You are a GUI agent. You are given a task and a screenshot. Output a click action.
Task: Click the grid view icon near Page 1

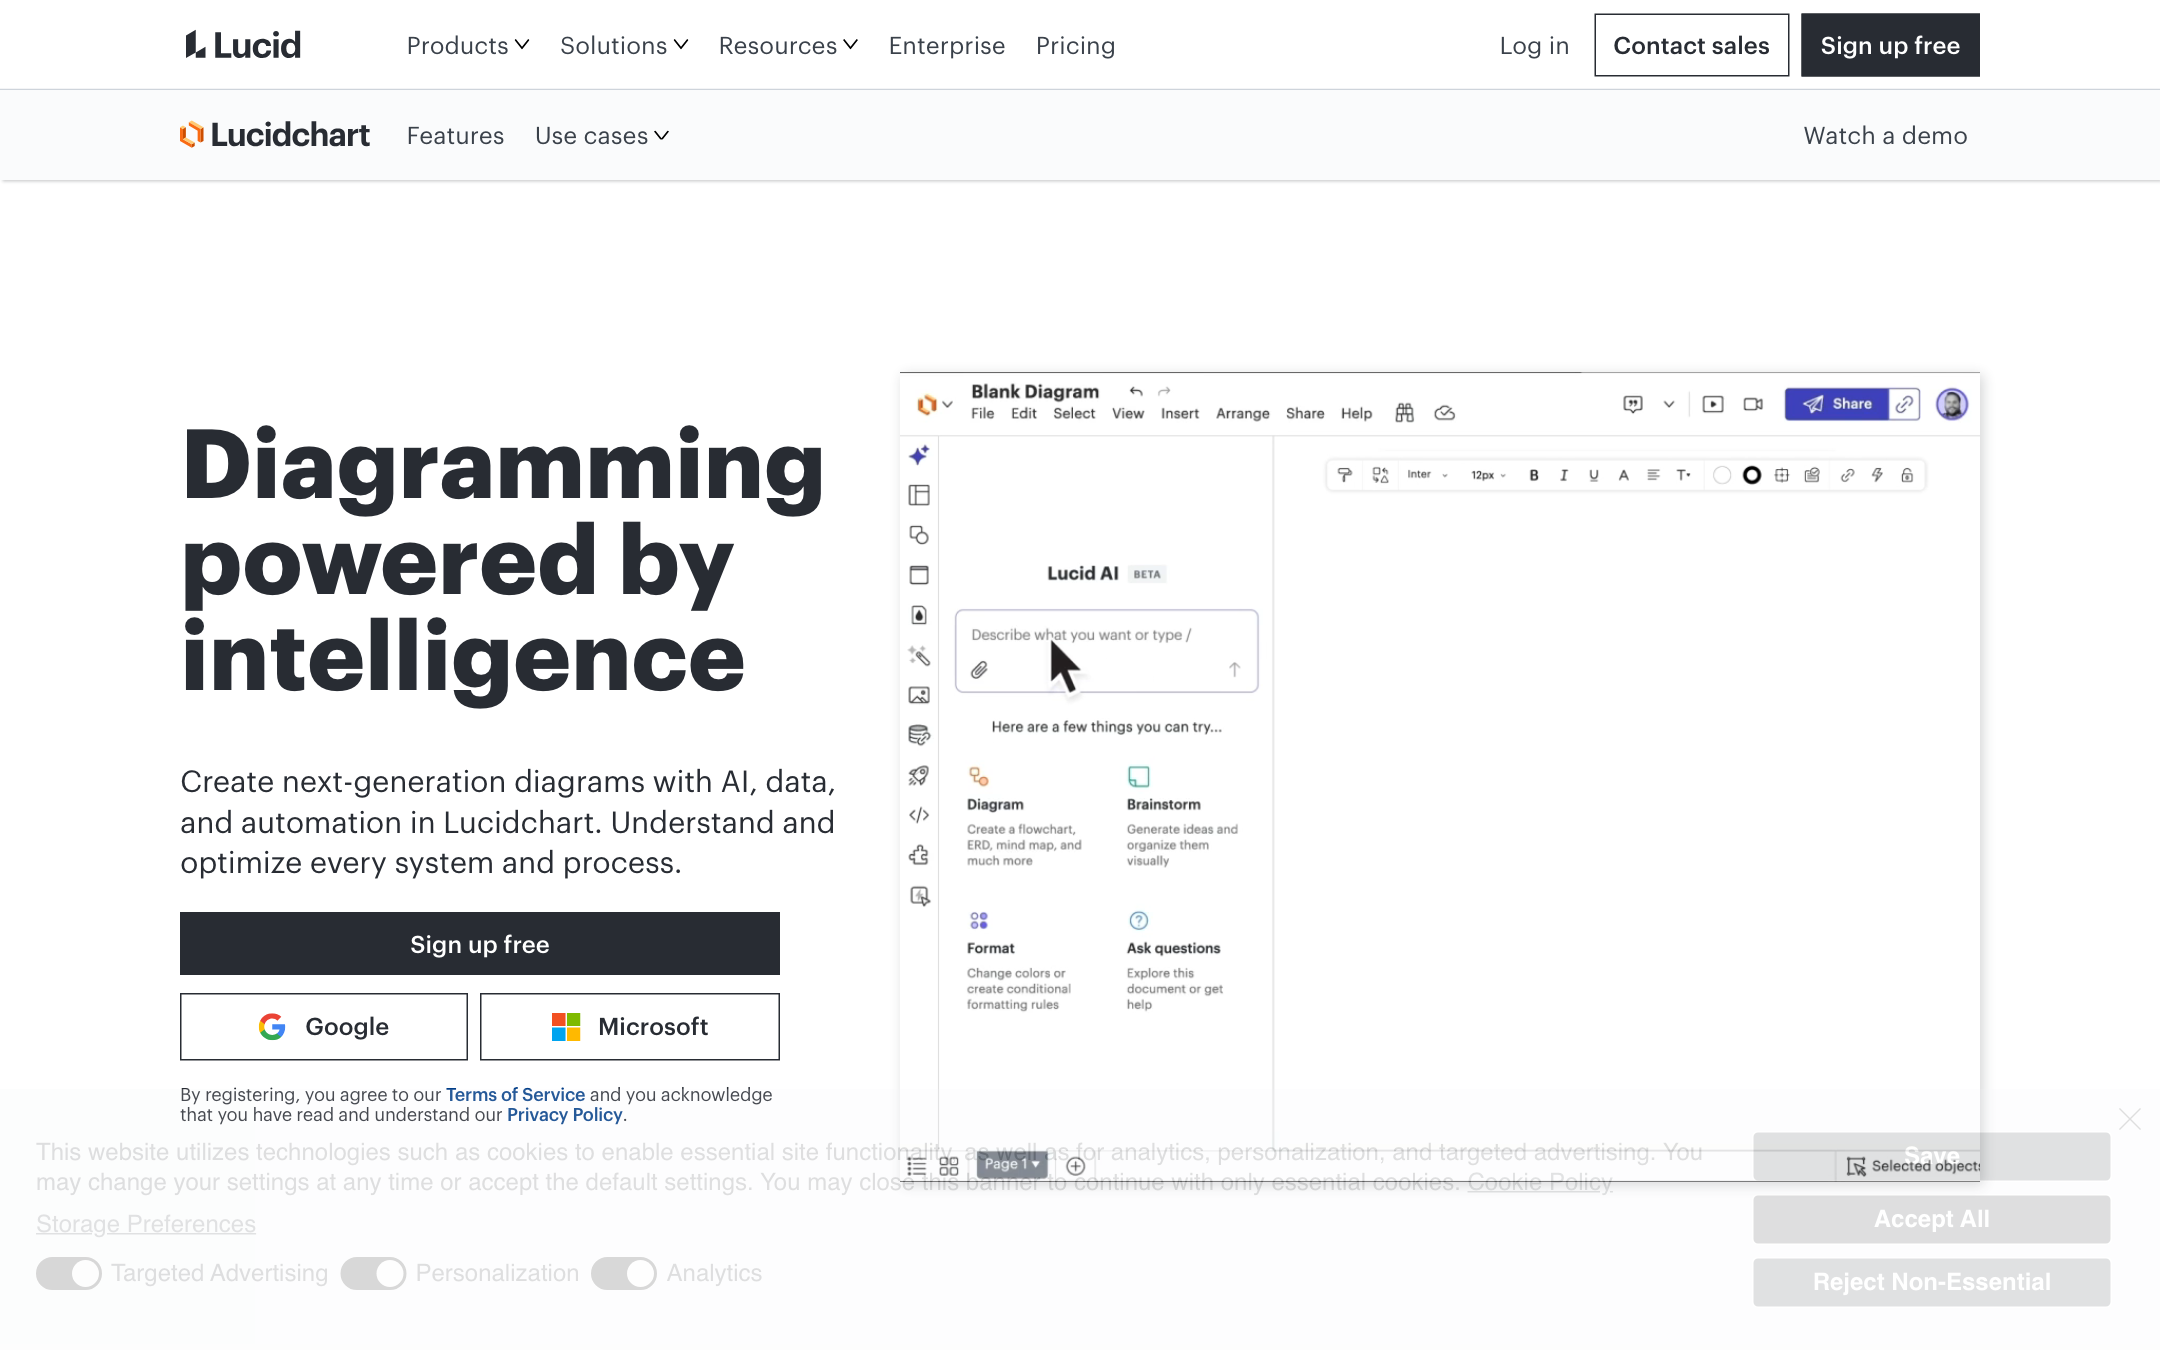(x=949, y=1166)
